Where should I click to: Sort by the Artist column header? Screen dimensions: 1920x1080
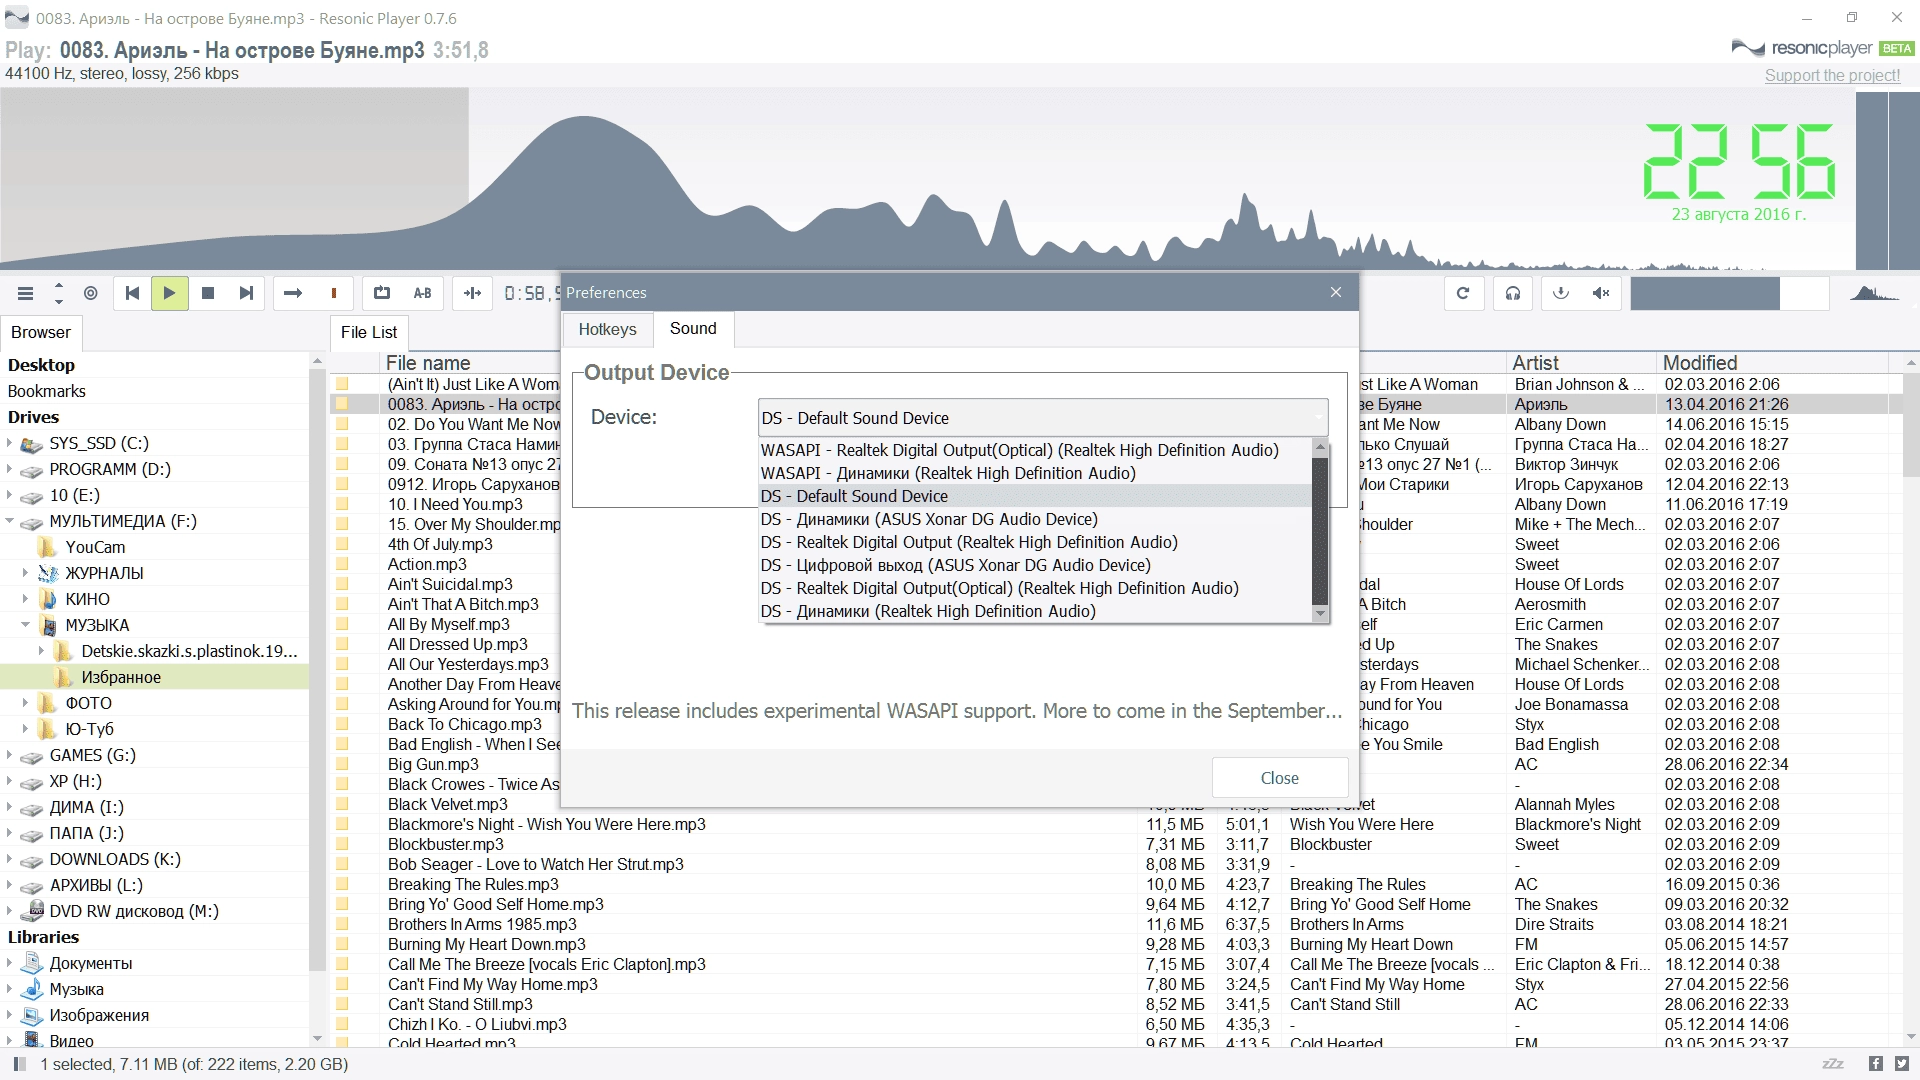coord(1580,363)
